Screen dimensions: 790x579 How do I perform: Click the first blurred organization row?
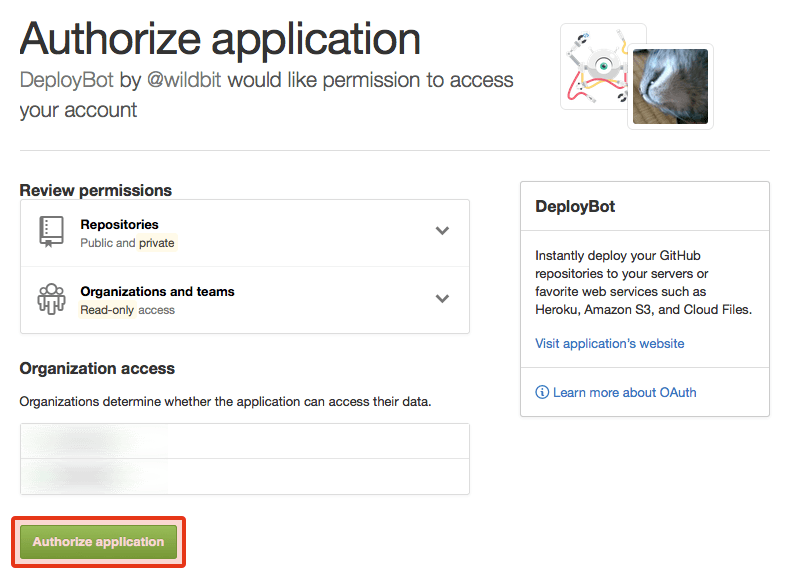[x=244, y=441]
